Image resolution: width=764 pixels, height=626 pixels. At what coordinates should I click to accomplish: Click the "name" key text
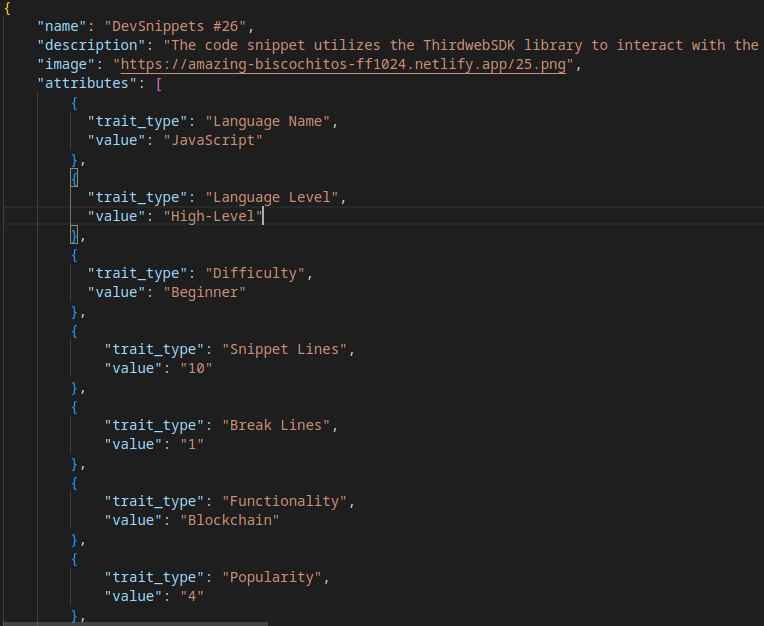click(x=62, y=26)
